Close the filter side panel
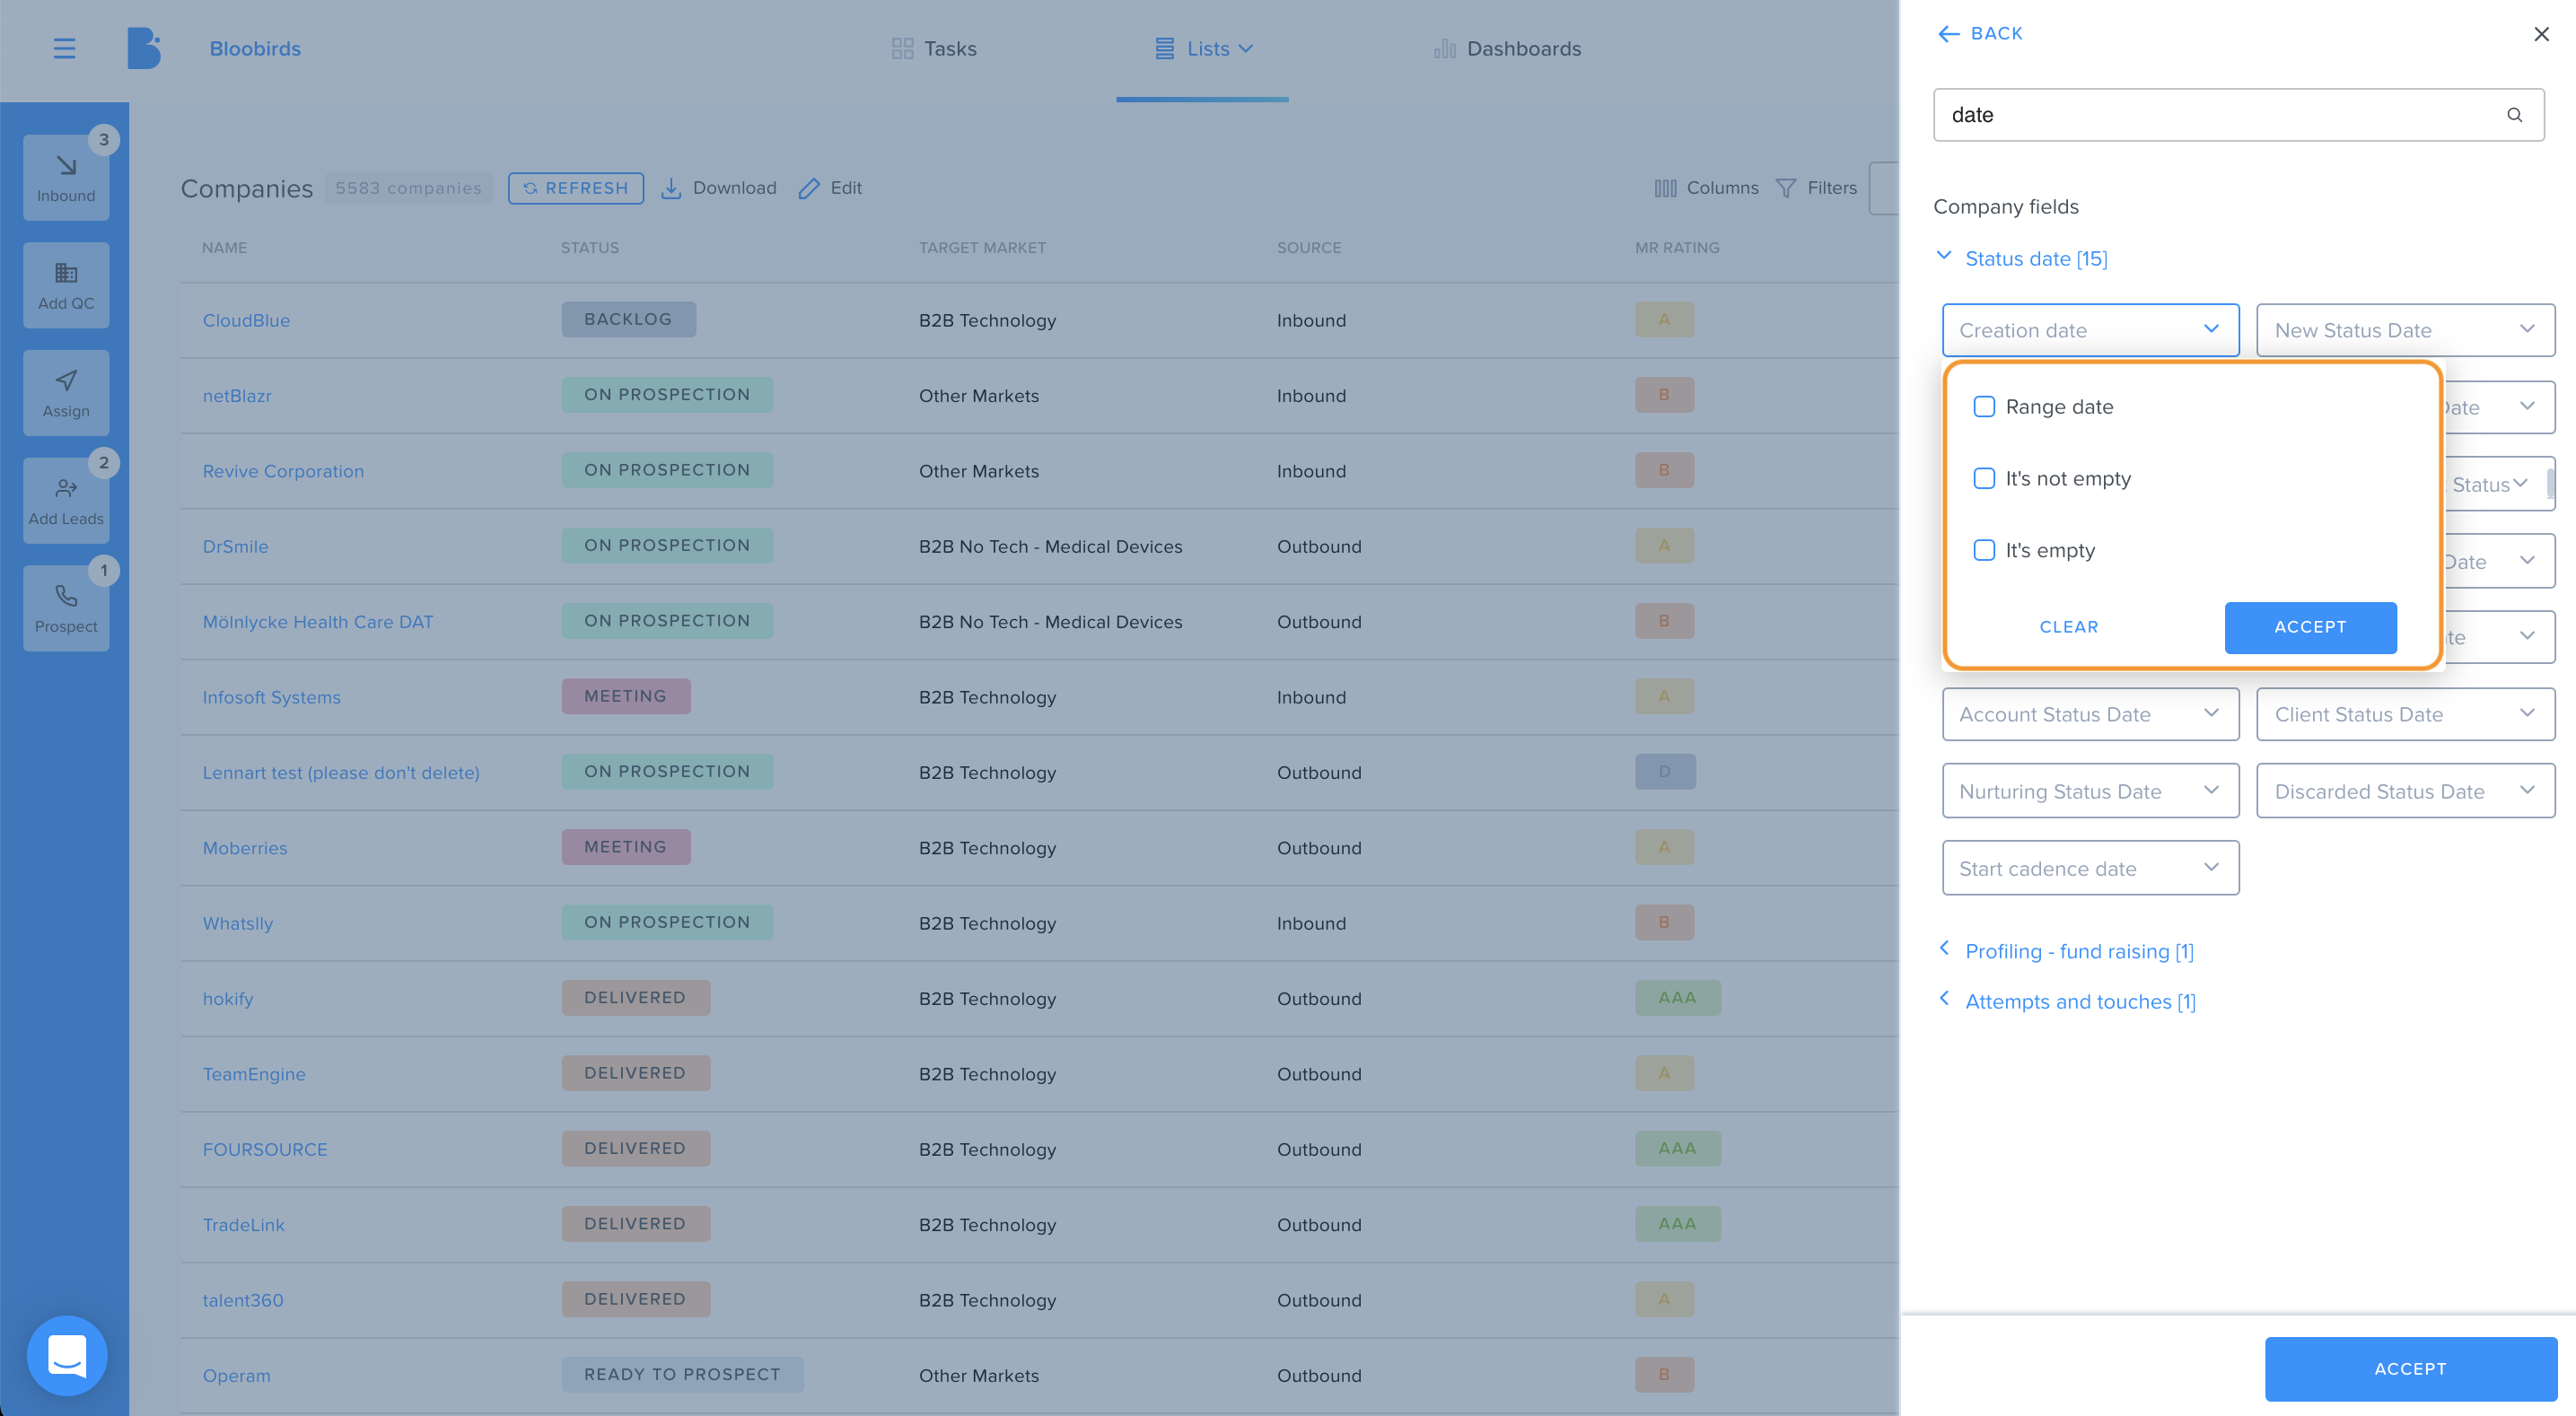The image size is (2576, 1416). 2541,34
